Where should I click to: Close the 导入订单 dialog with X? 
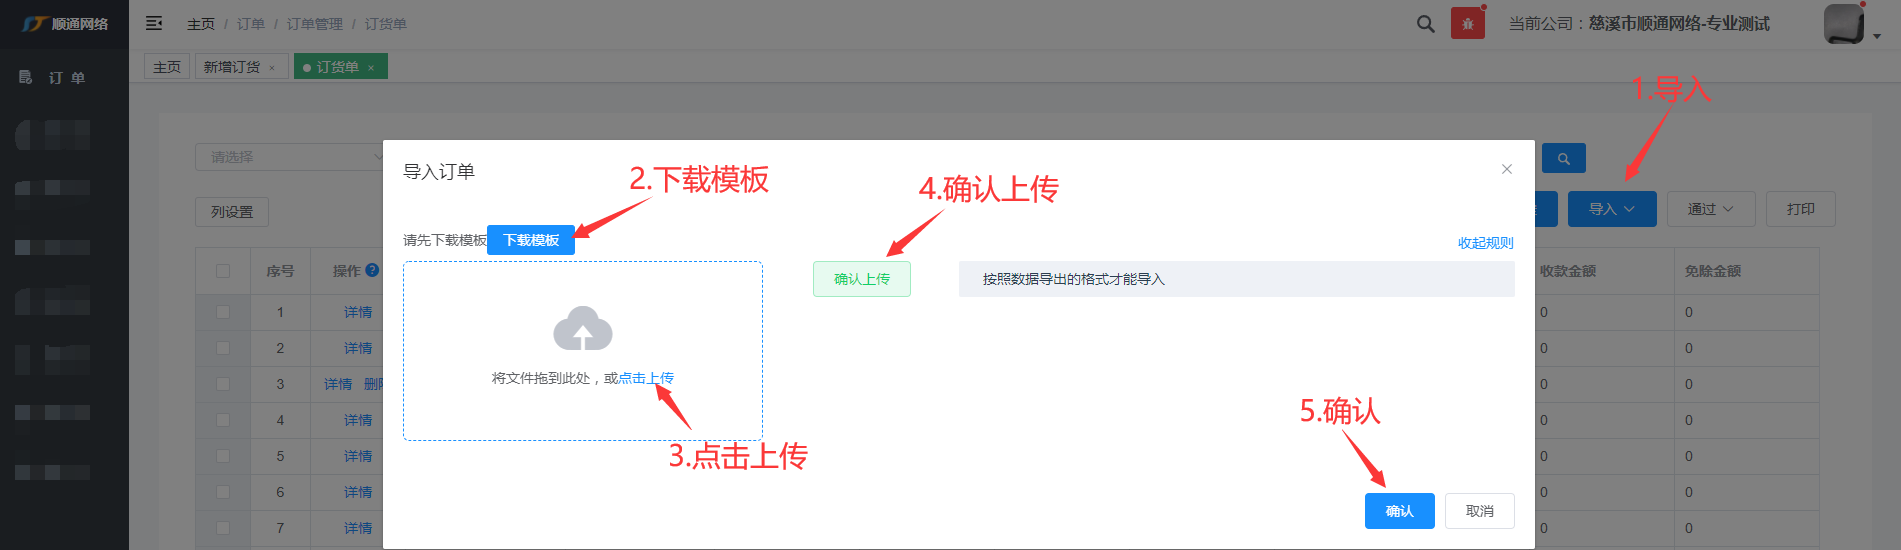pyautogui.click(x=1506, y=169)
